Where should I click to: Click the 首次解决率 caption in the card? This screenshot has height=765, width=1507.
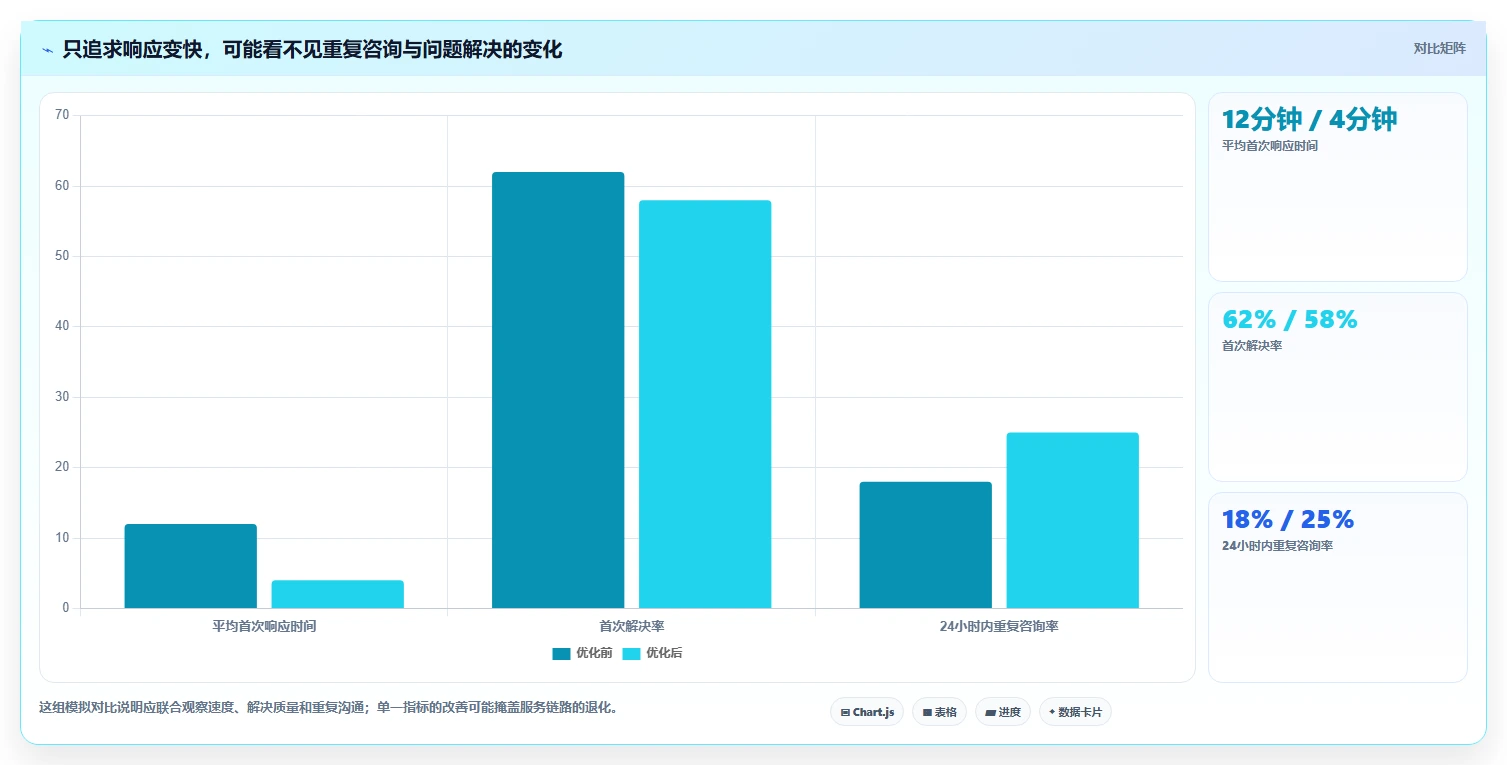[1252, 346]
